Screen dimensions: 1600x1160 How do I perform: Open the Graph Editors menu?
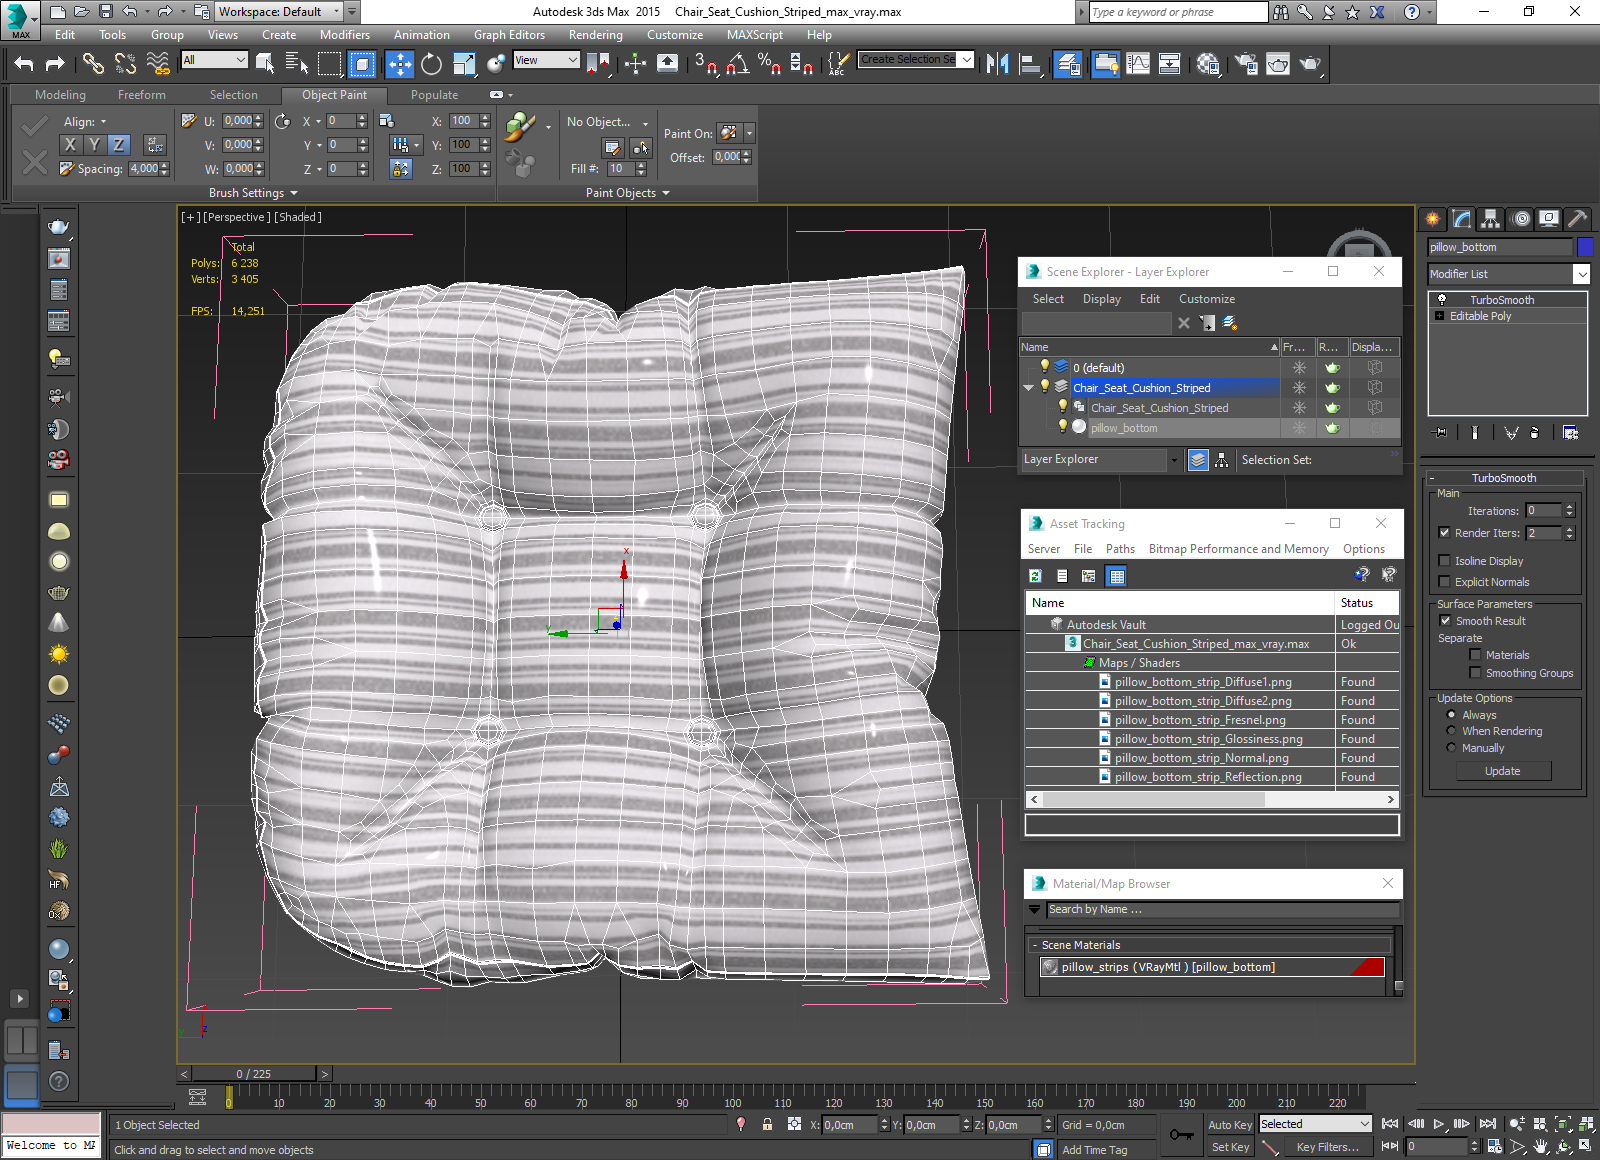[x=509, y=35]
